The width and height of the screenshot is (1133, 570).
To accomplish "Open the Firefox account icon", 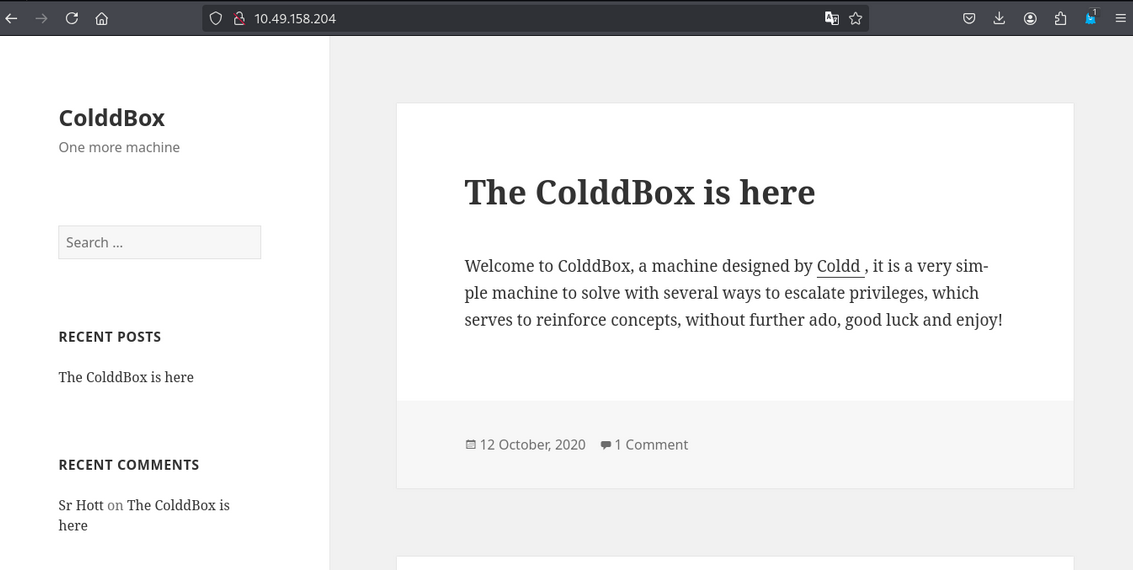I will tap(1030, 18).
